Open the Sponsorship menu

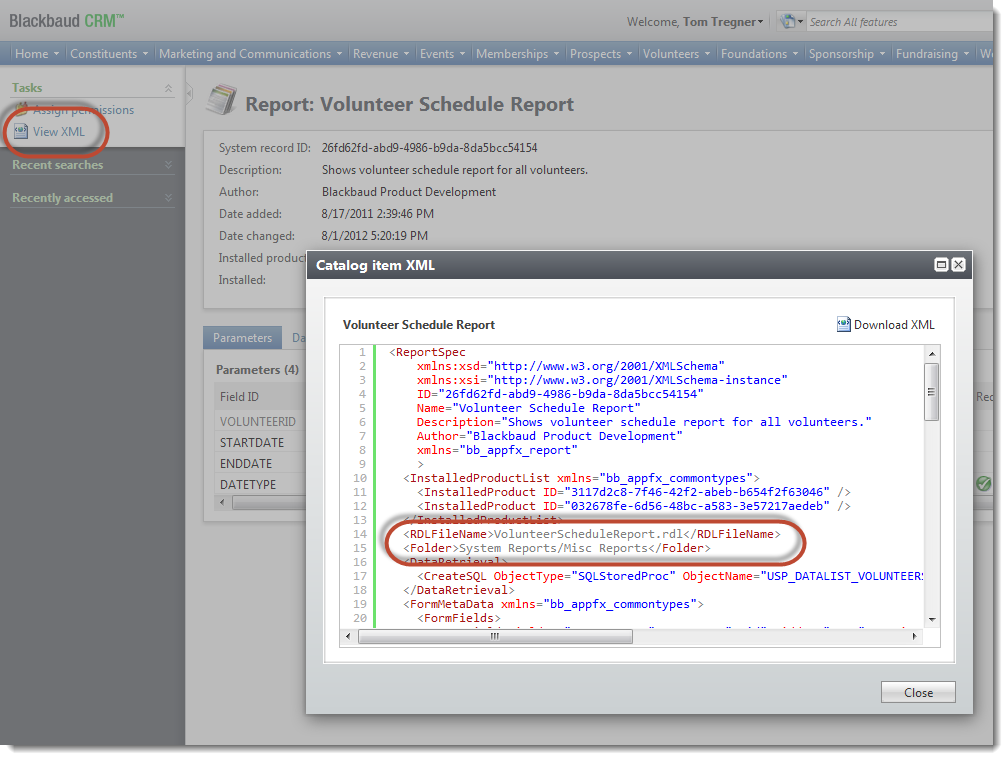click(847, 54)
